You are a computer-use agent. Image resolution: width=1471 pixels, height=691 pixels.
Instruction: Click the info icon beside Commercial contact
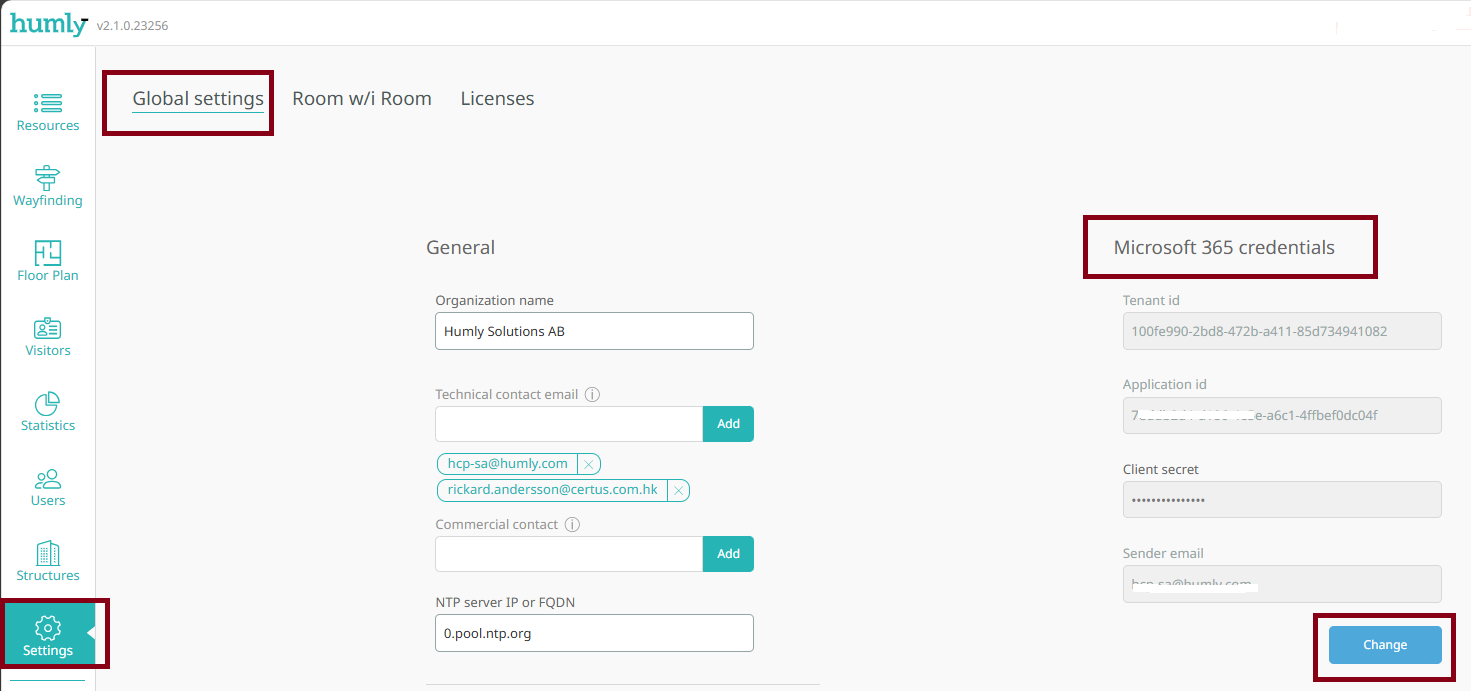click(572, 525)
